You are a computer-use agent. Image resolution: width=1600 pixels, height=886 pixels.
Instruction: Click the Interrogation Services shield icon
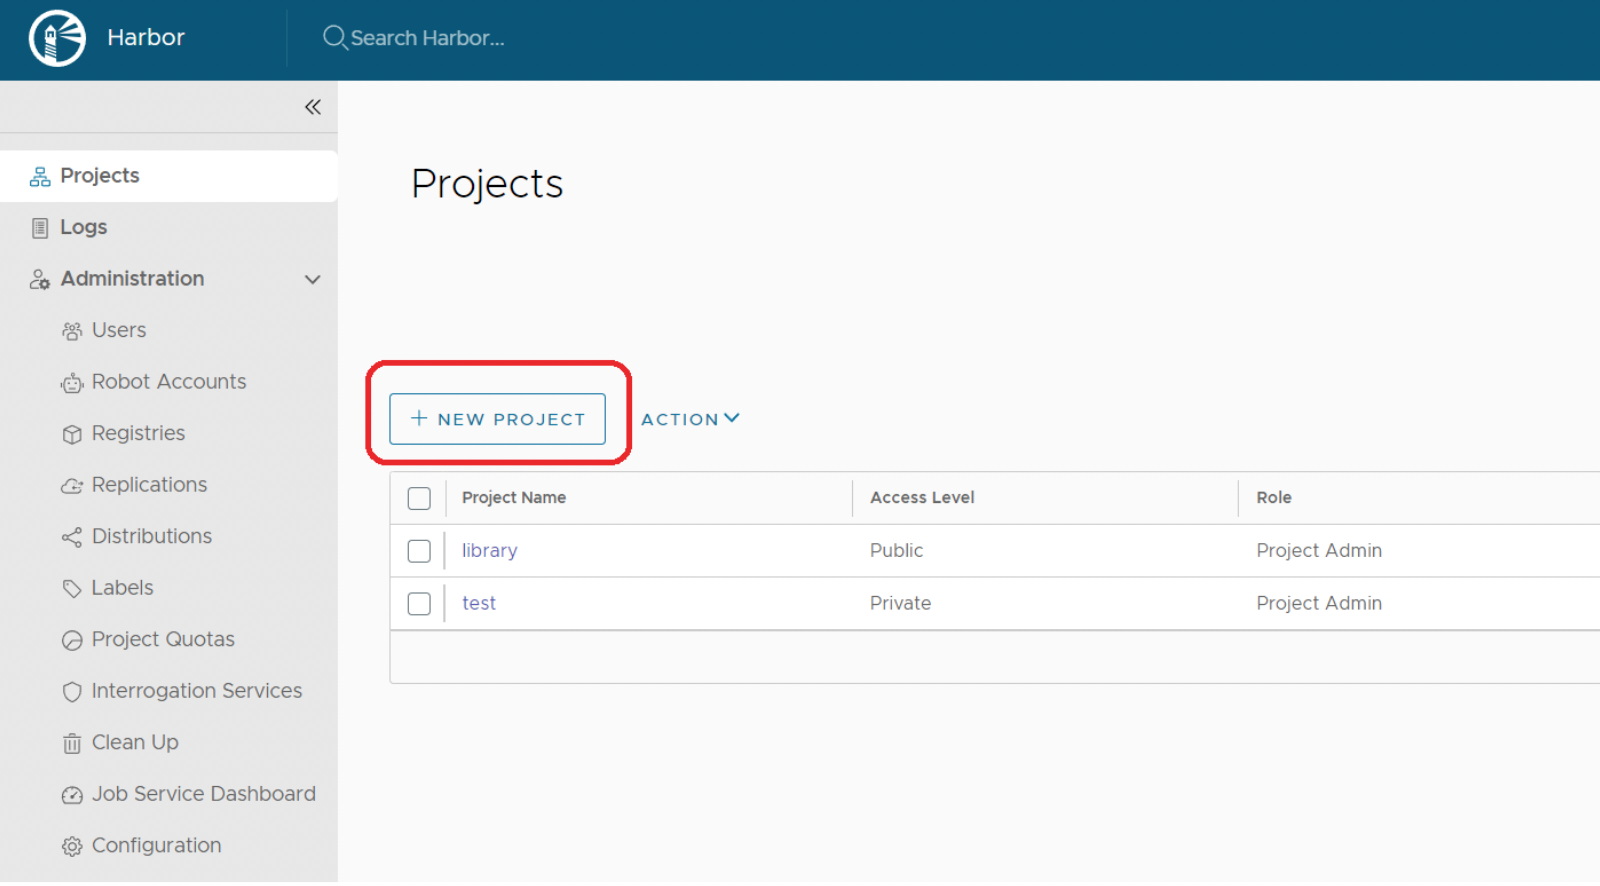pos(72,692)
